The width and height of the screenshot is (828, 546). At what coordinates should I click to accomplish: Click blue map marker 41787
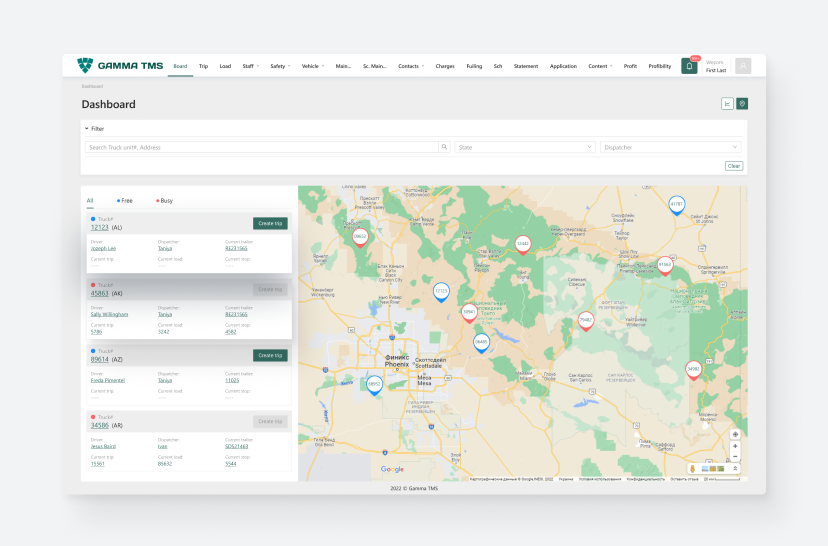(676, 204)
